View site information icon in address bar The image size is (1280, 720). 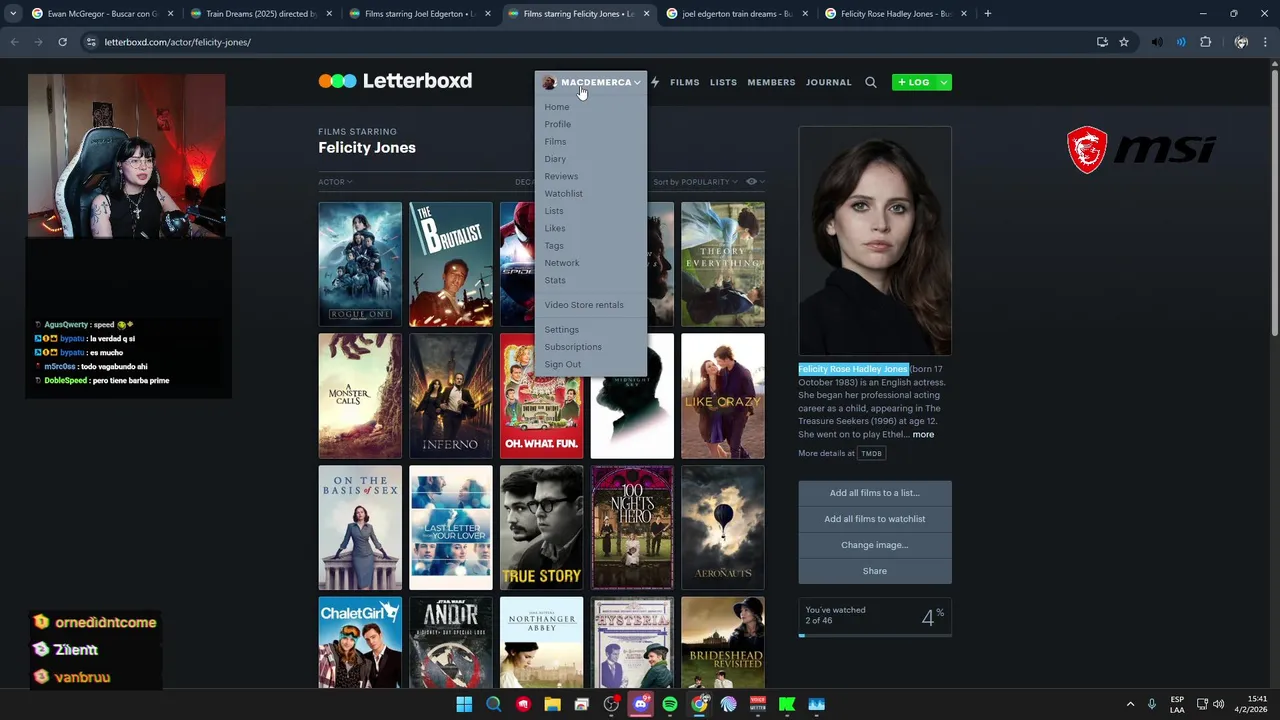(91, 42)
